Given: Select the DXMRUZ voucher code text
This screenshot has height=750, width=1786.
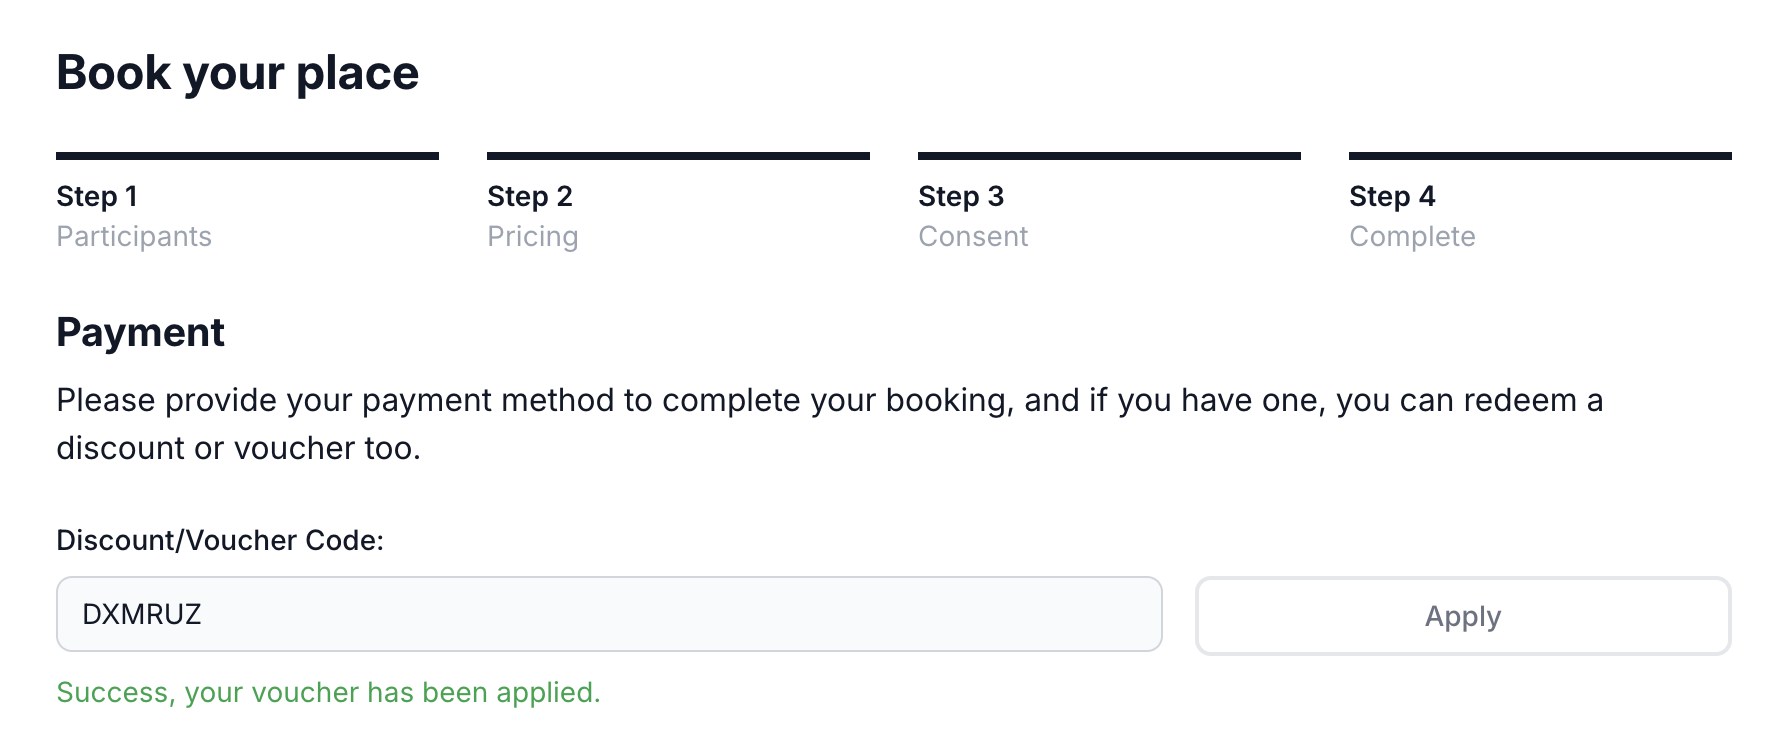Looking at the screenshot, I should 143,614.
